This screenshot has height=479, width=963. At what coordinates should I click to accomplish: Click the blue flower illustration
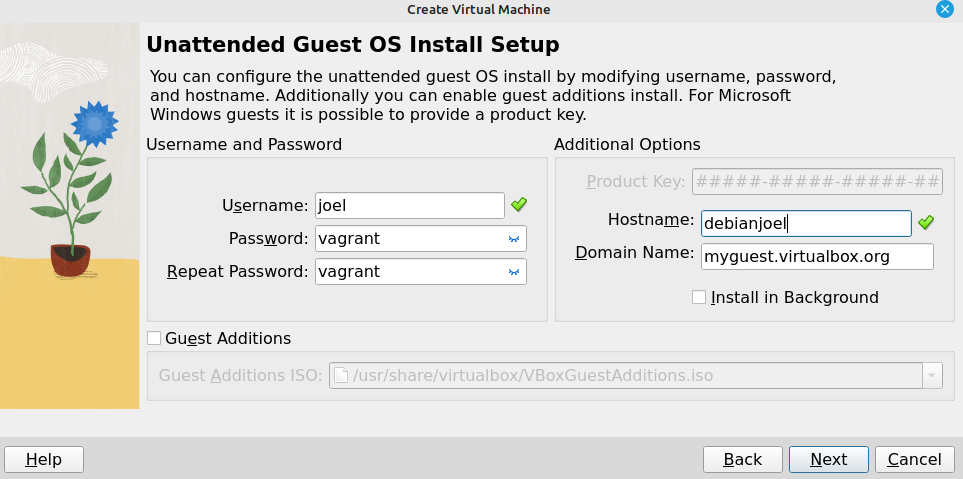pos(95,124)
